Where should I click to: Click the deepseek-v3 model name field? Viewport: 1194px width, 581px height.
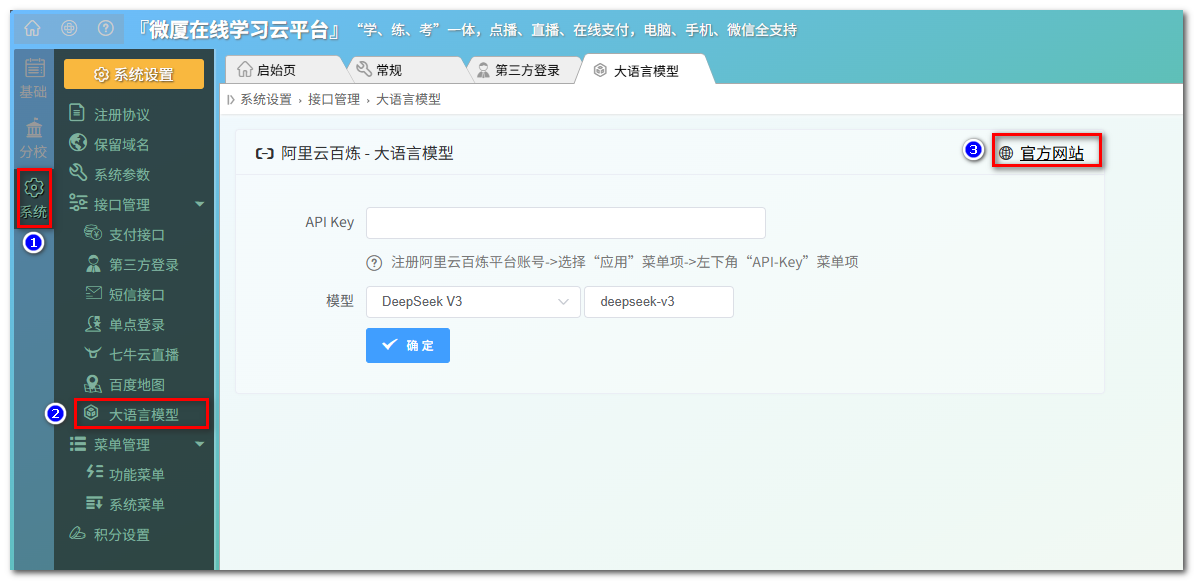658,302
